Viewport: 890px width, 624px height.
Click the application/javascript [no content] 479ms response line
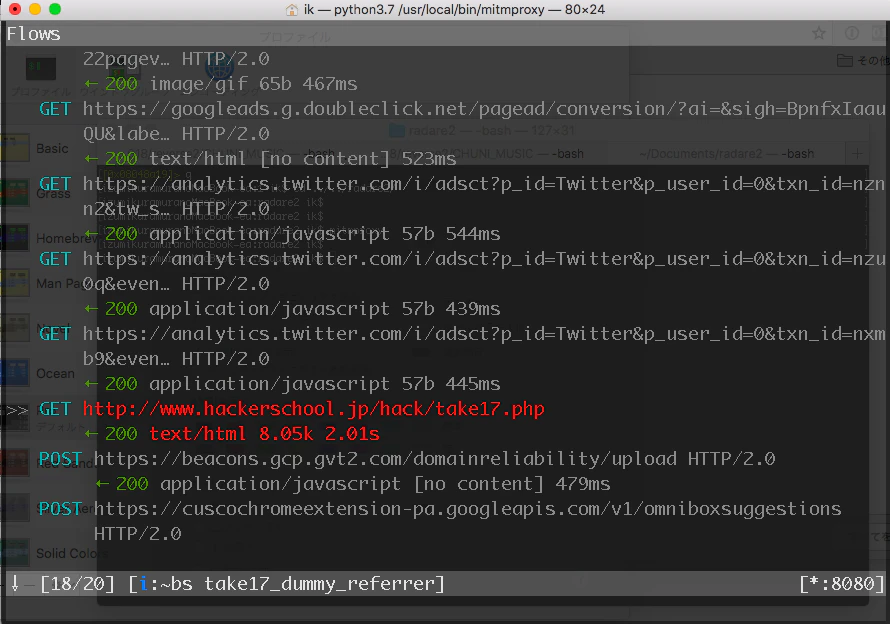coord(353,484)
